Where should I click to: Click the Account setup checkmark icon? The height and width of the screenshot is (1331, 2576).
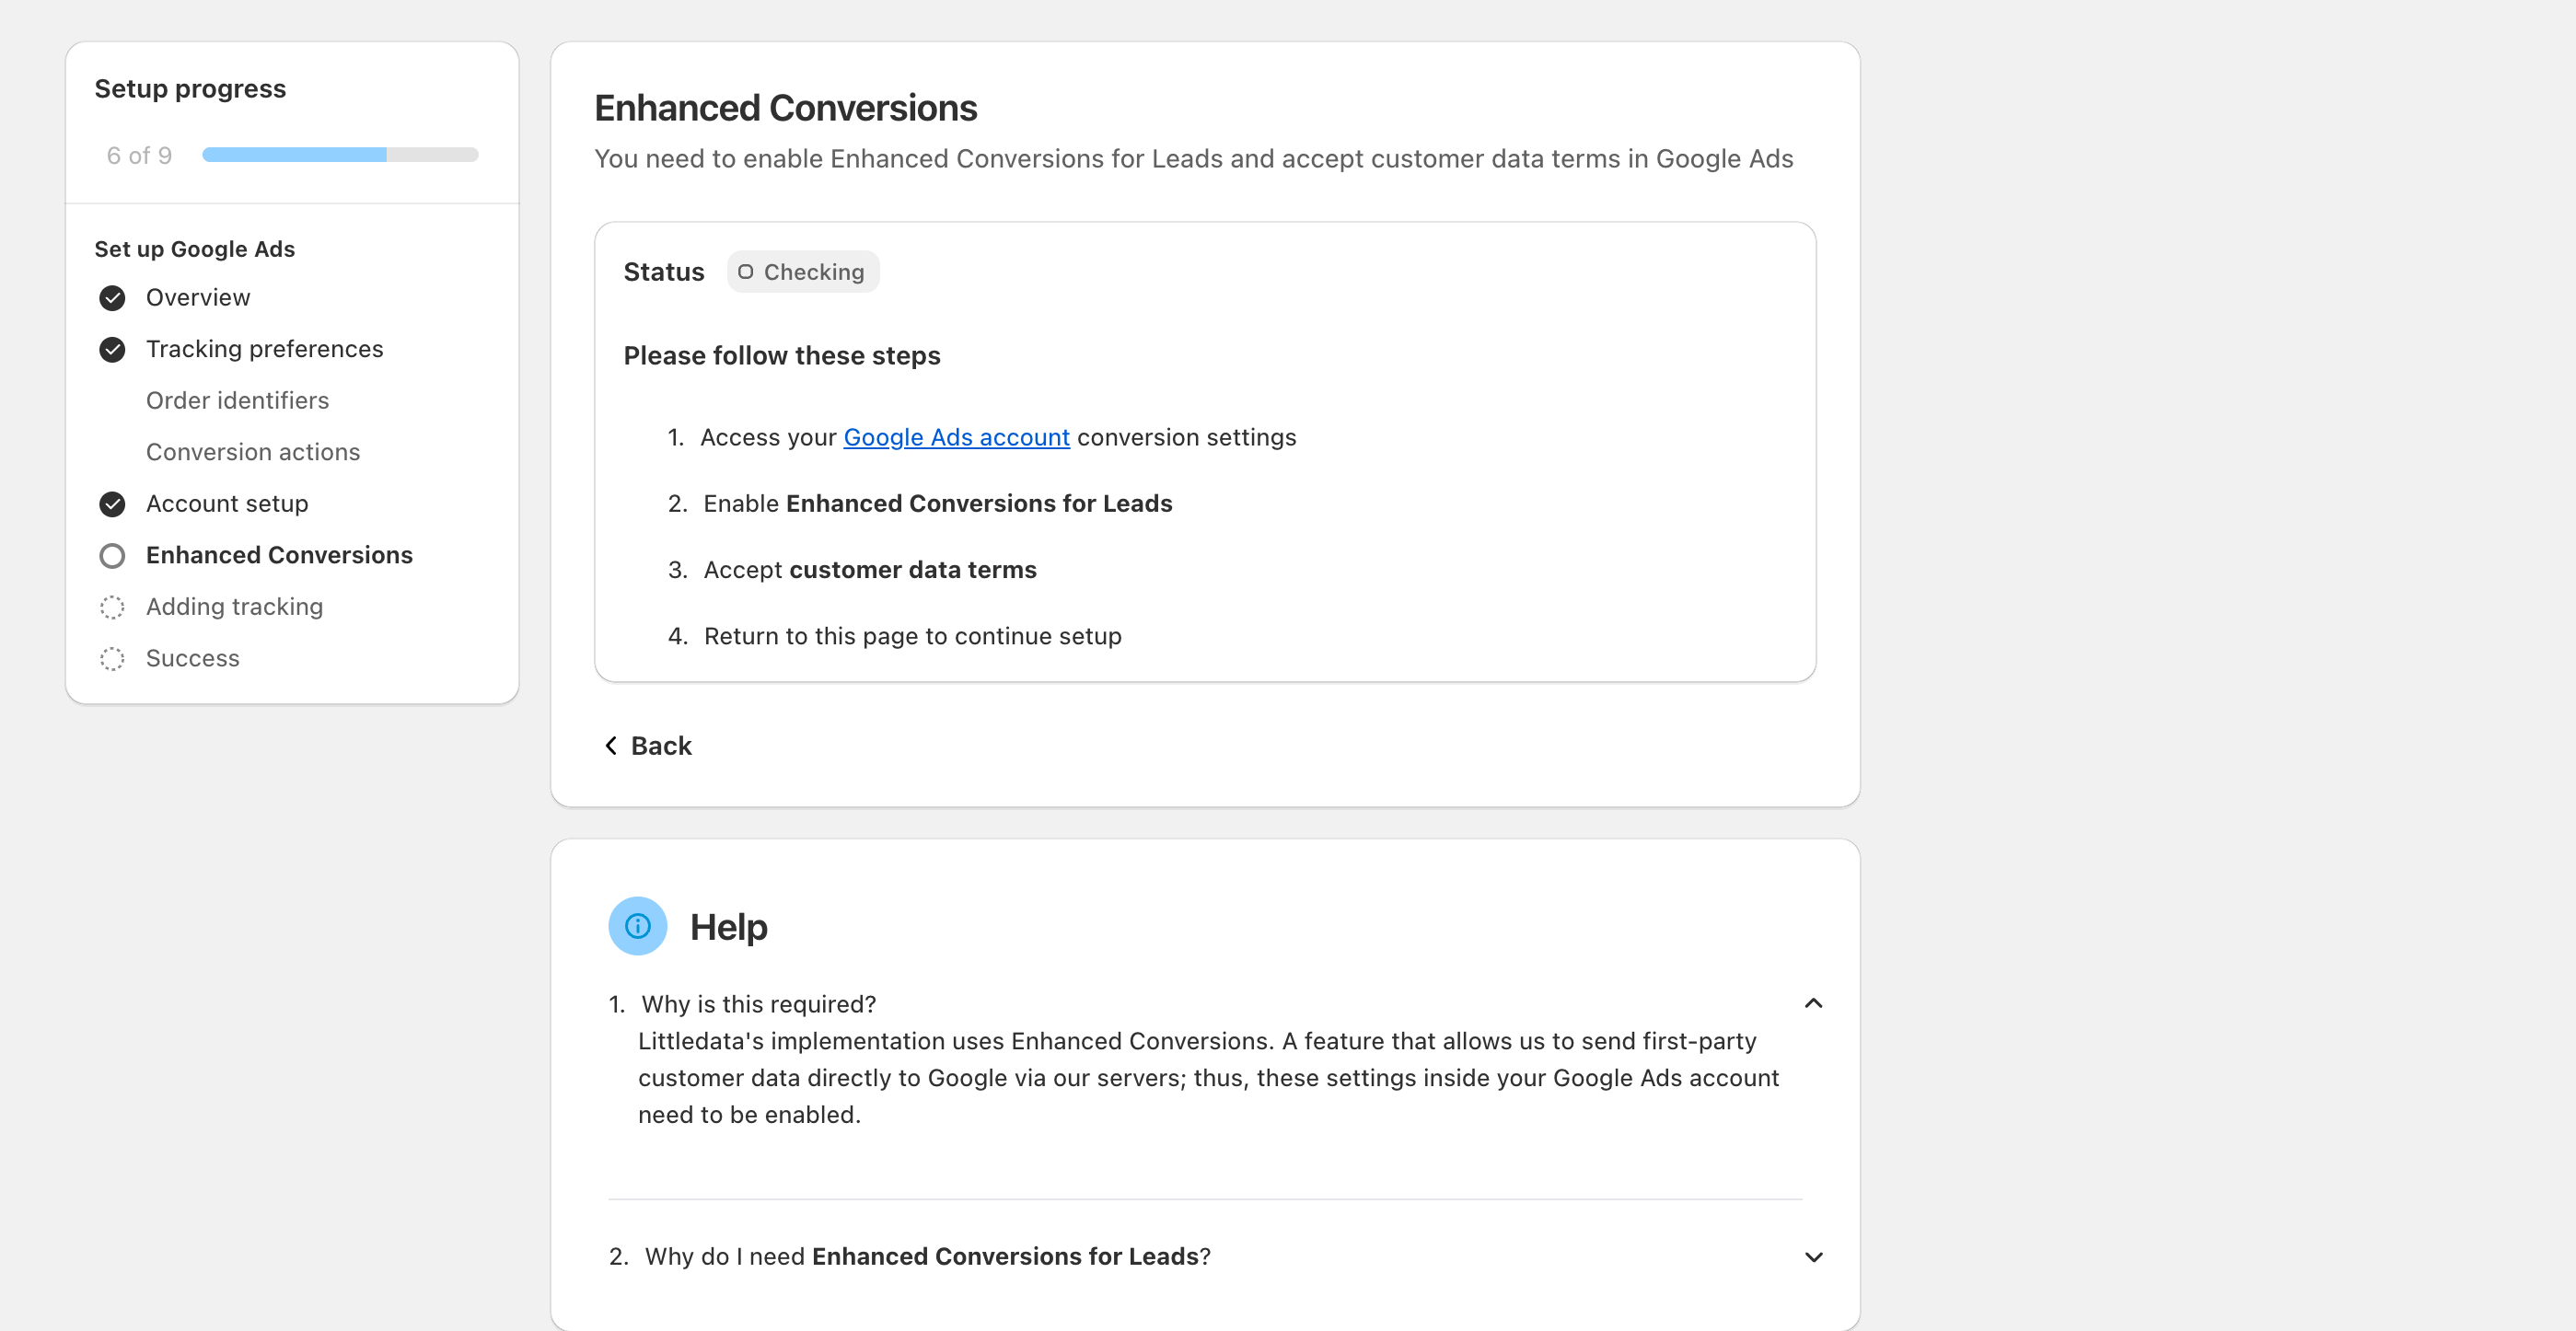coord(112,504)
